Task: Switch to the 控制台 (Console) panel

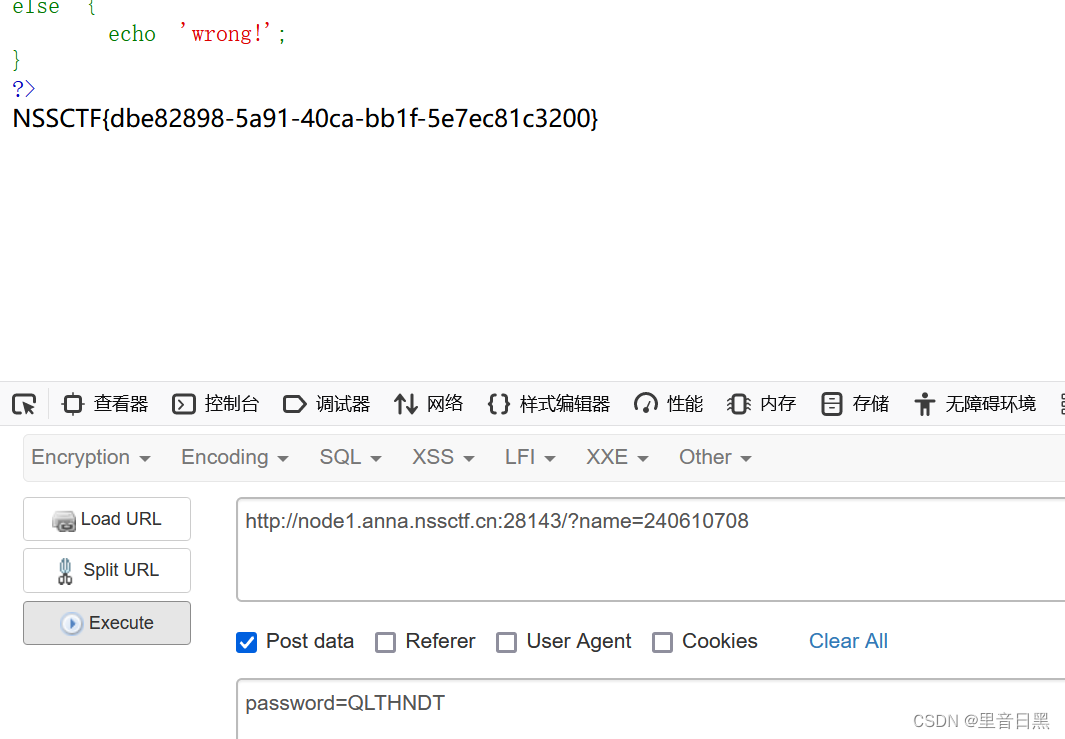Action: (217, 403)
